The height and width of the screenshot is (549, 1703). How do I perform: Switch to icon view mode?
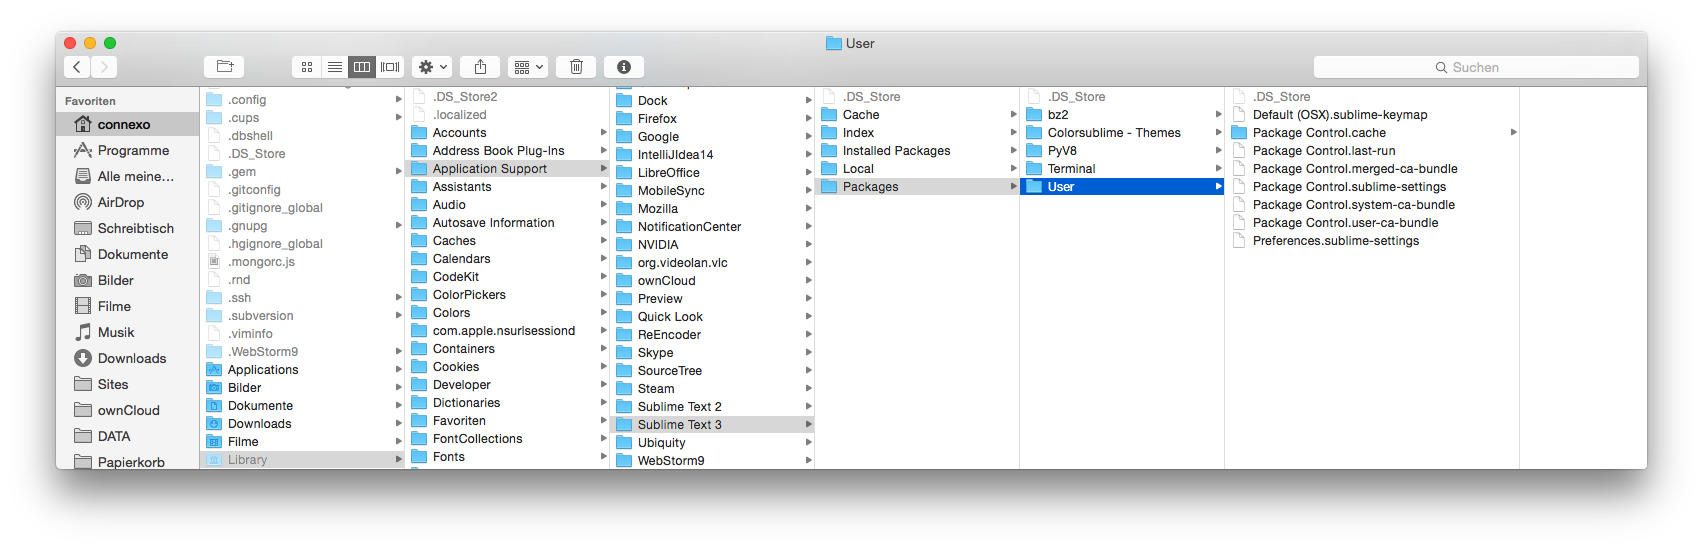pos(307,67)
